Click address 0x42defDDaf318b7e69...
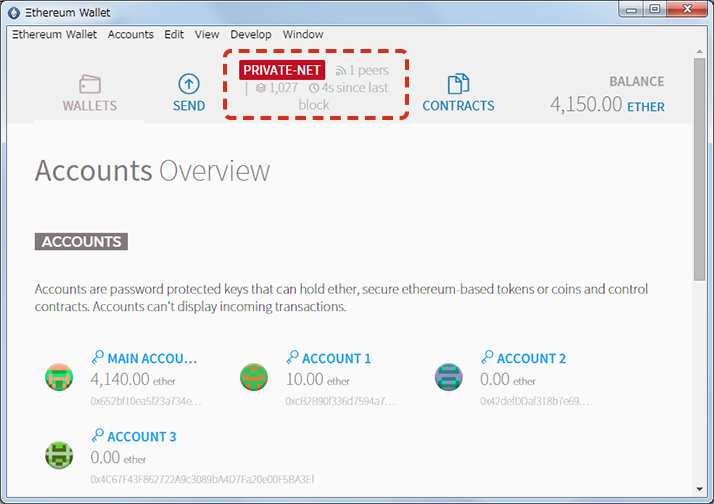 point(535,401)
